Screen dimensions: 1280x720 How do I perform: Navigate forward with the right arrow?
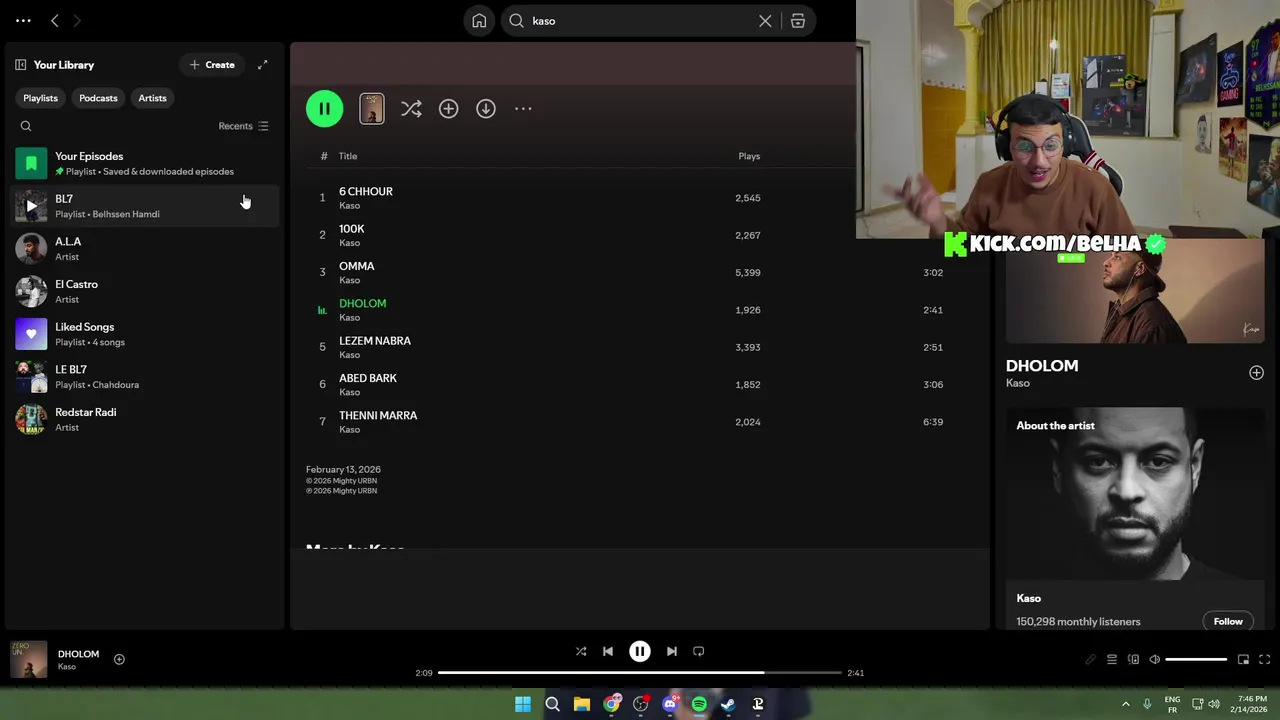(x=77, y=21)
